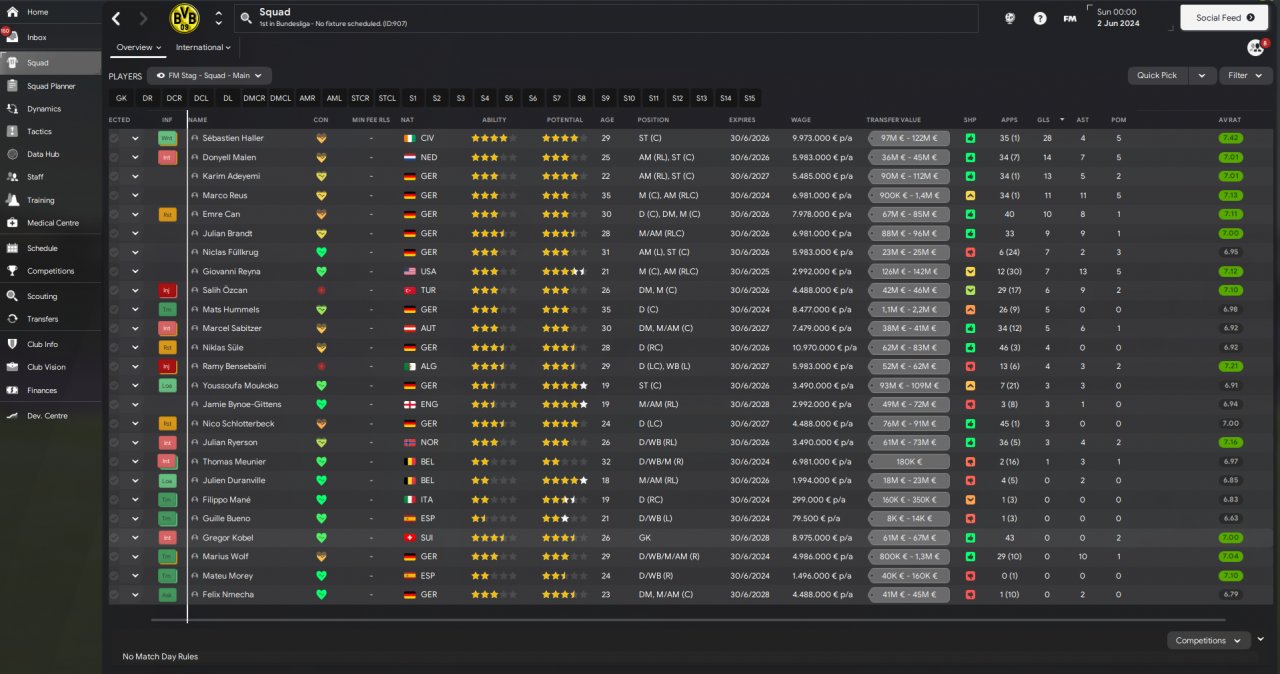
Task: Open the Home sidebar icon
Action: [x=12, y=12]
